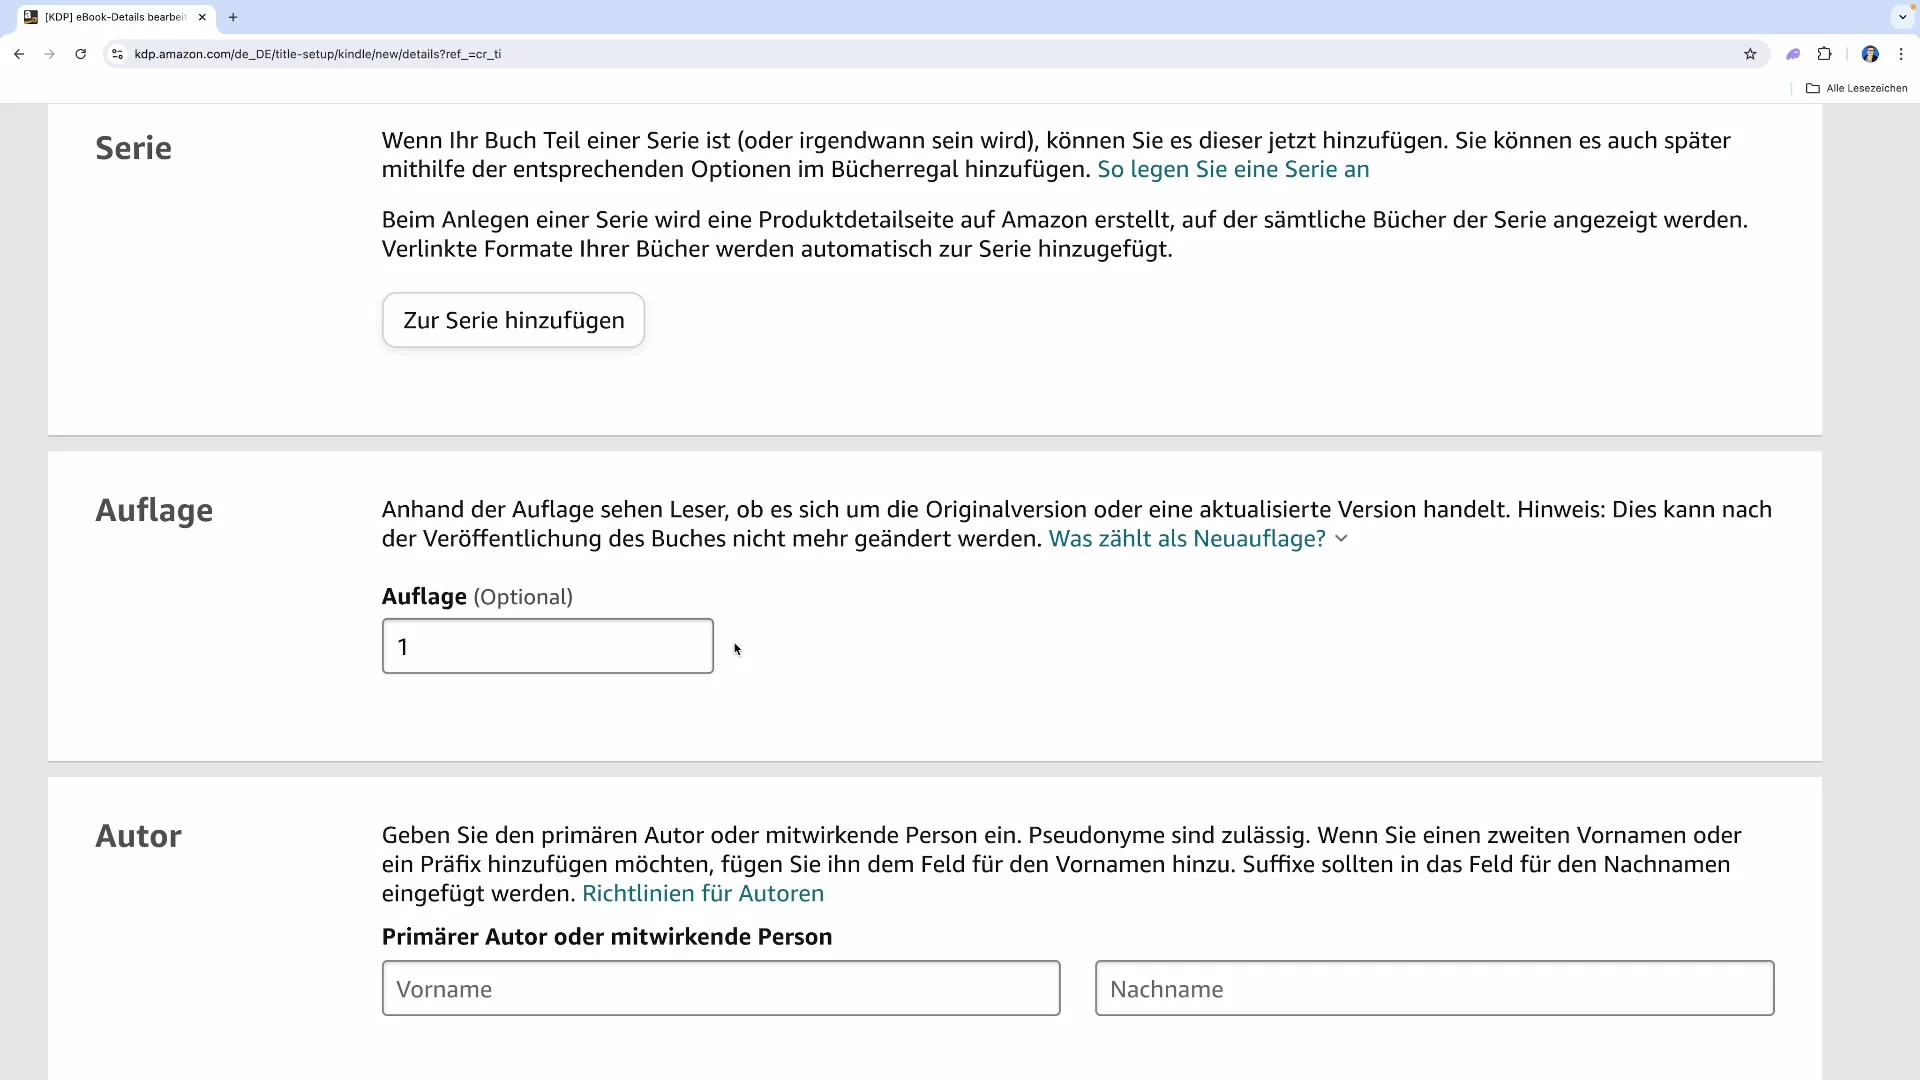Bookmark this page with star icon
1920x1080 pixels.
click(x=1750, y=54)
